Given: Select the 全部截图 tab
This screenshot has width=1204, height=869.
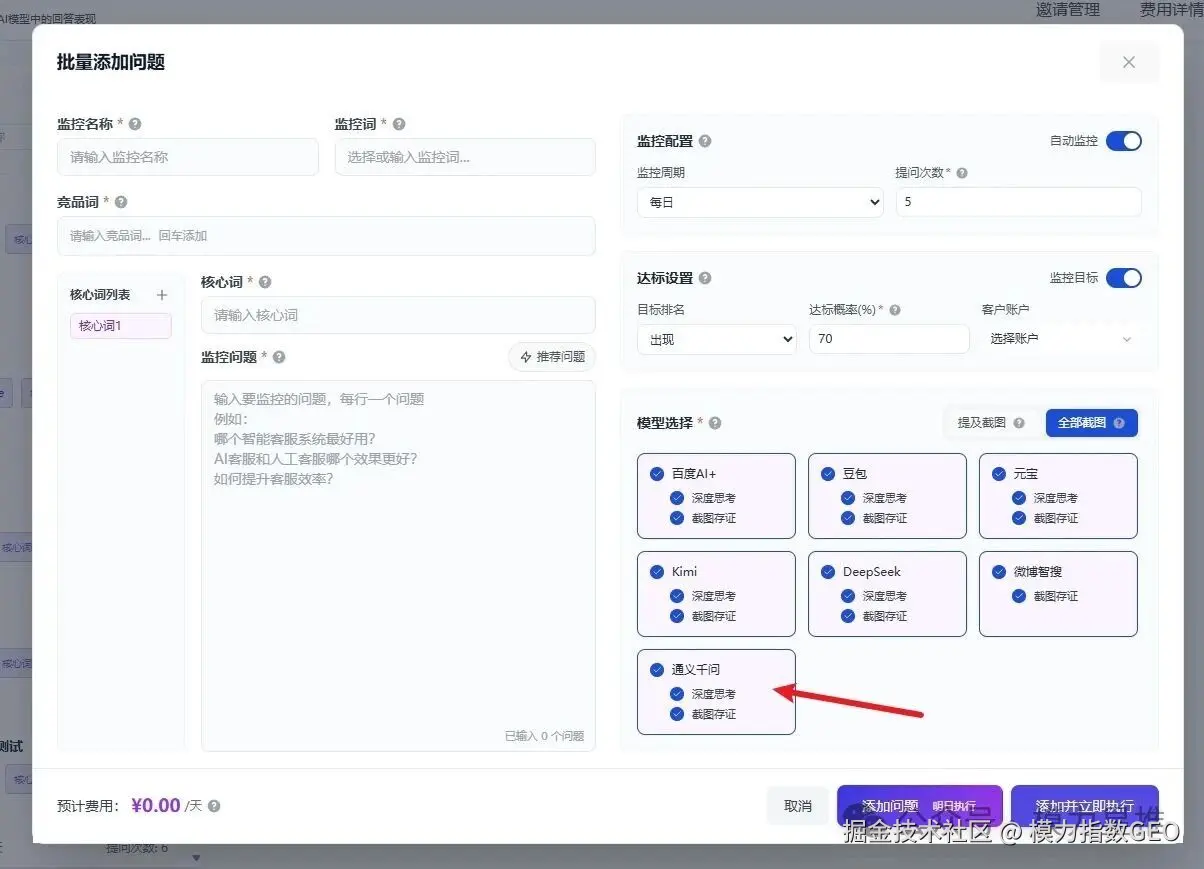Looking at the screenshot, I should click(x=1092, y=423).
